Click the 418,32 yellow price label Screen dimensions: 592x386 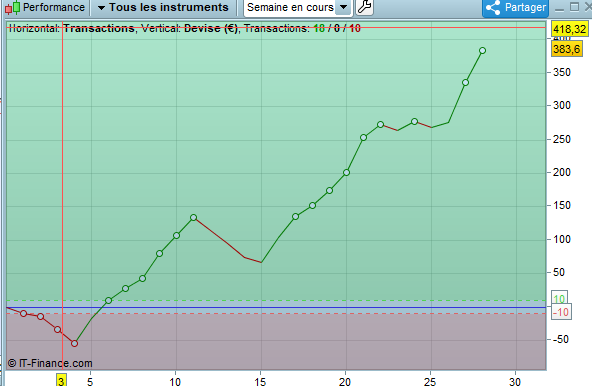tap(569, 29)
